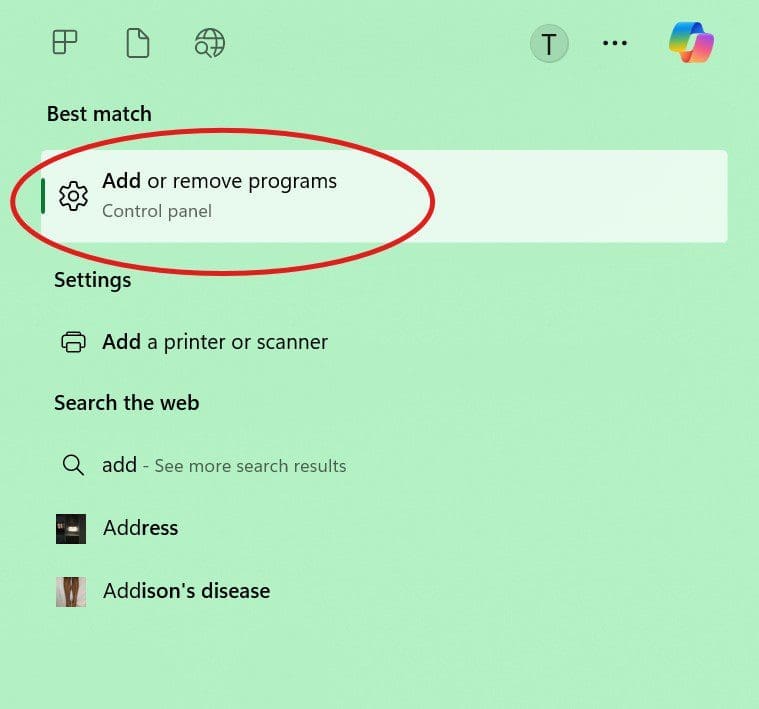Open the Addison's disease web suggestion
This screenshot has width=759, height=709.
(x=186, y=591)
